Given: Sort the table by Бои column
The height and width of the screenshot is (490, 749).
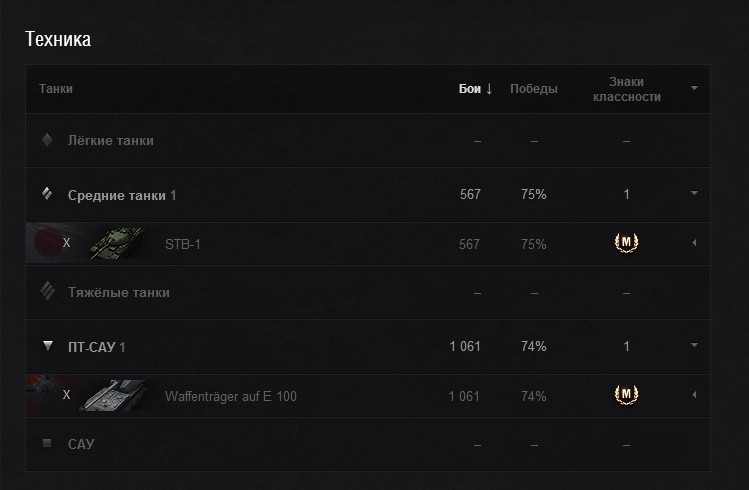Looking at the screenshot, I should point(475,89).
